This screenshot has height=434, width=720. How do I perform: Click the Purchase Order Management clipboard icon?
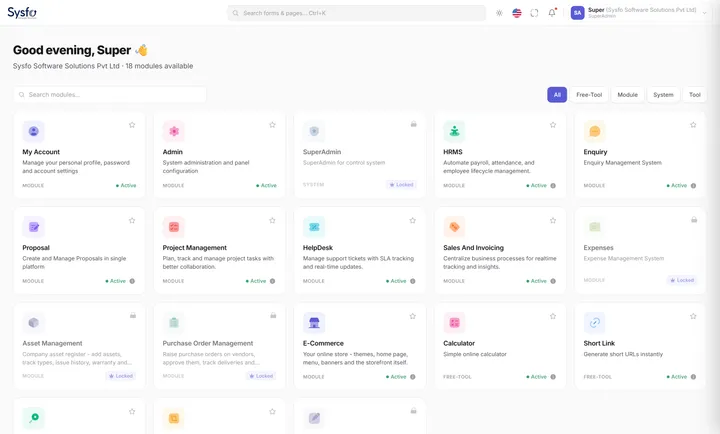click(174, 323)
